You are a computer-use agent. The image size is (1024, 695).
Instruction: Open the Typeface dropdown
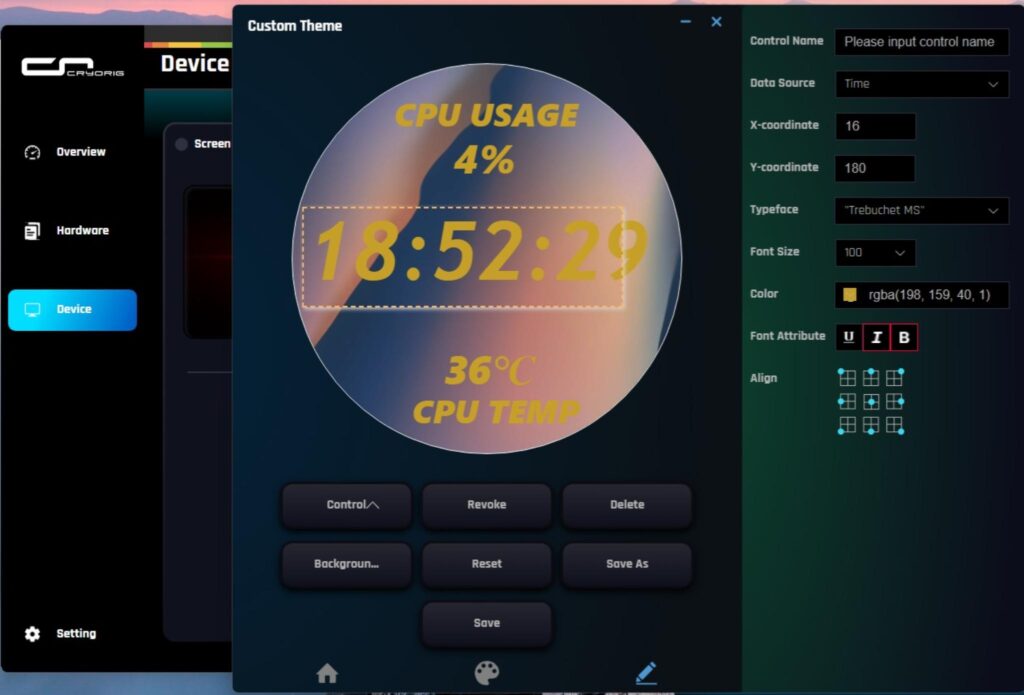921,210
